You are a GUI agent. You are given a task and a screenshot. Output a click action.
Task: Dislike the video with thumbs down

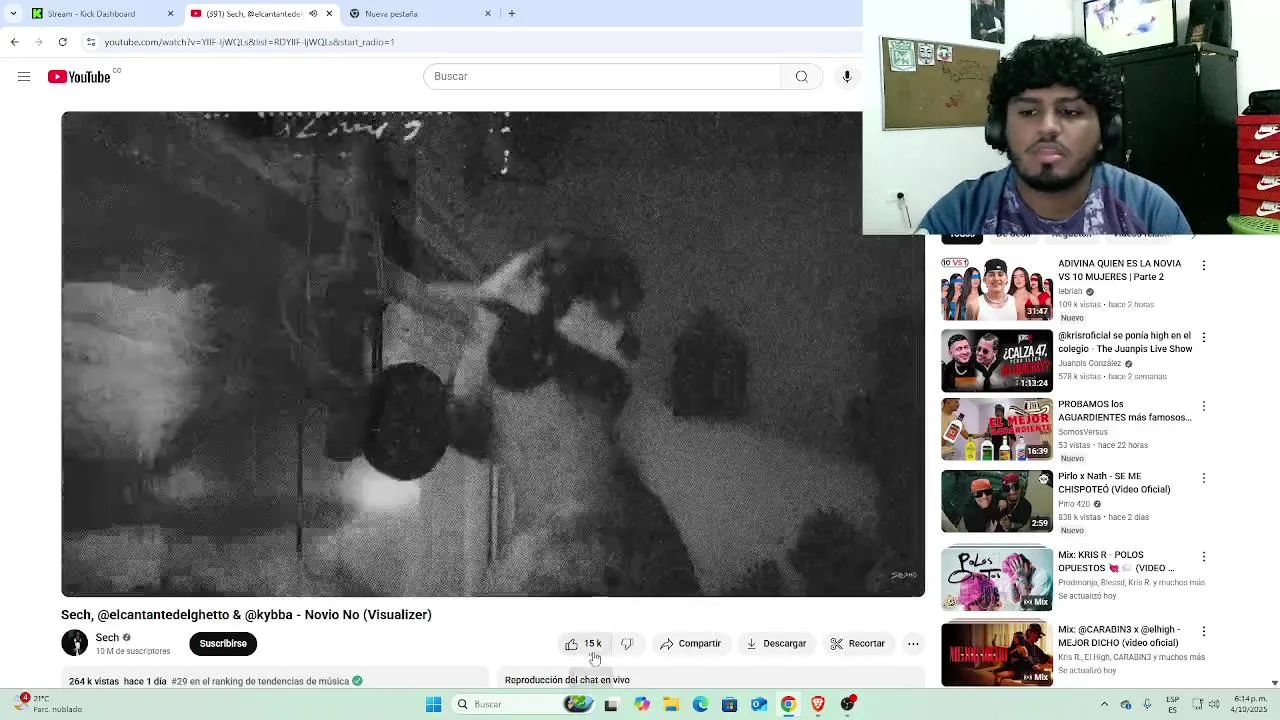coord(627,644)
